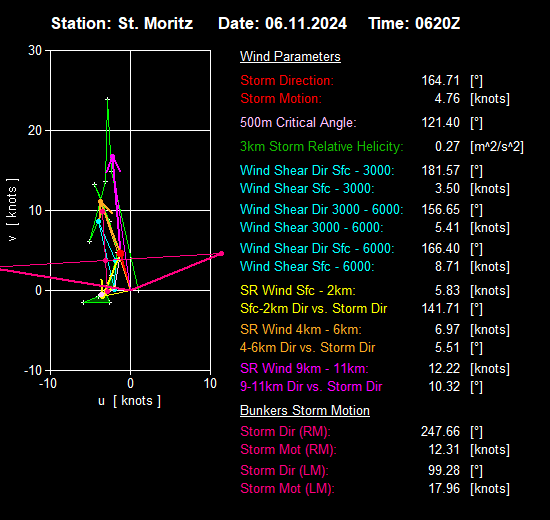This screenshot has width=550, height=520.
Task: Select the Storm Mot (LM) label
Action: pyautogui.click(x=288, y=488)
